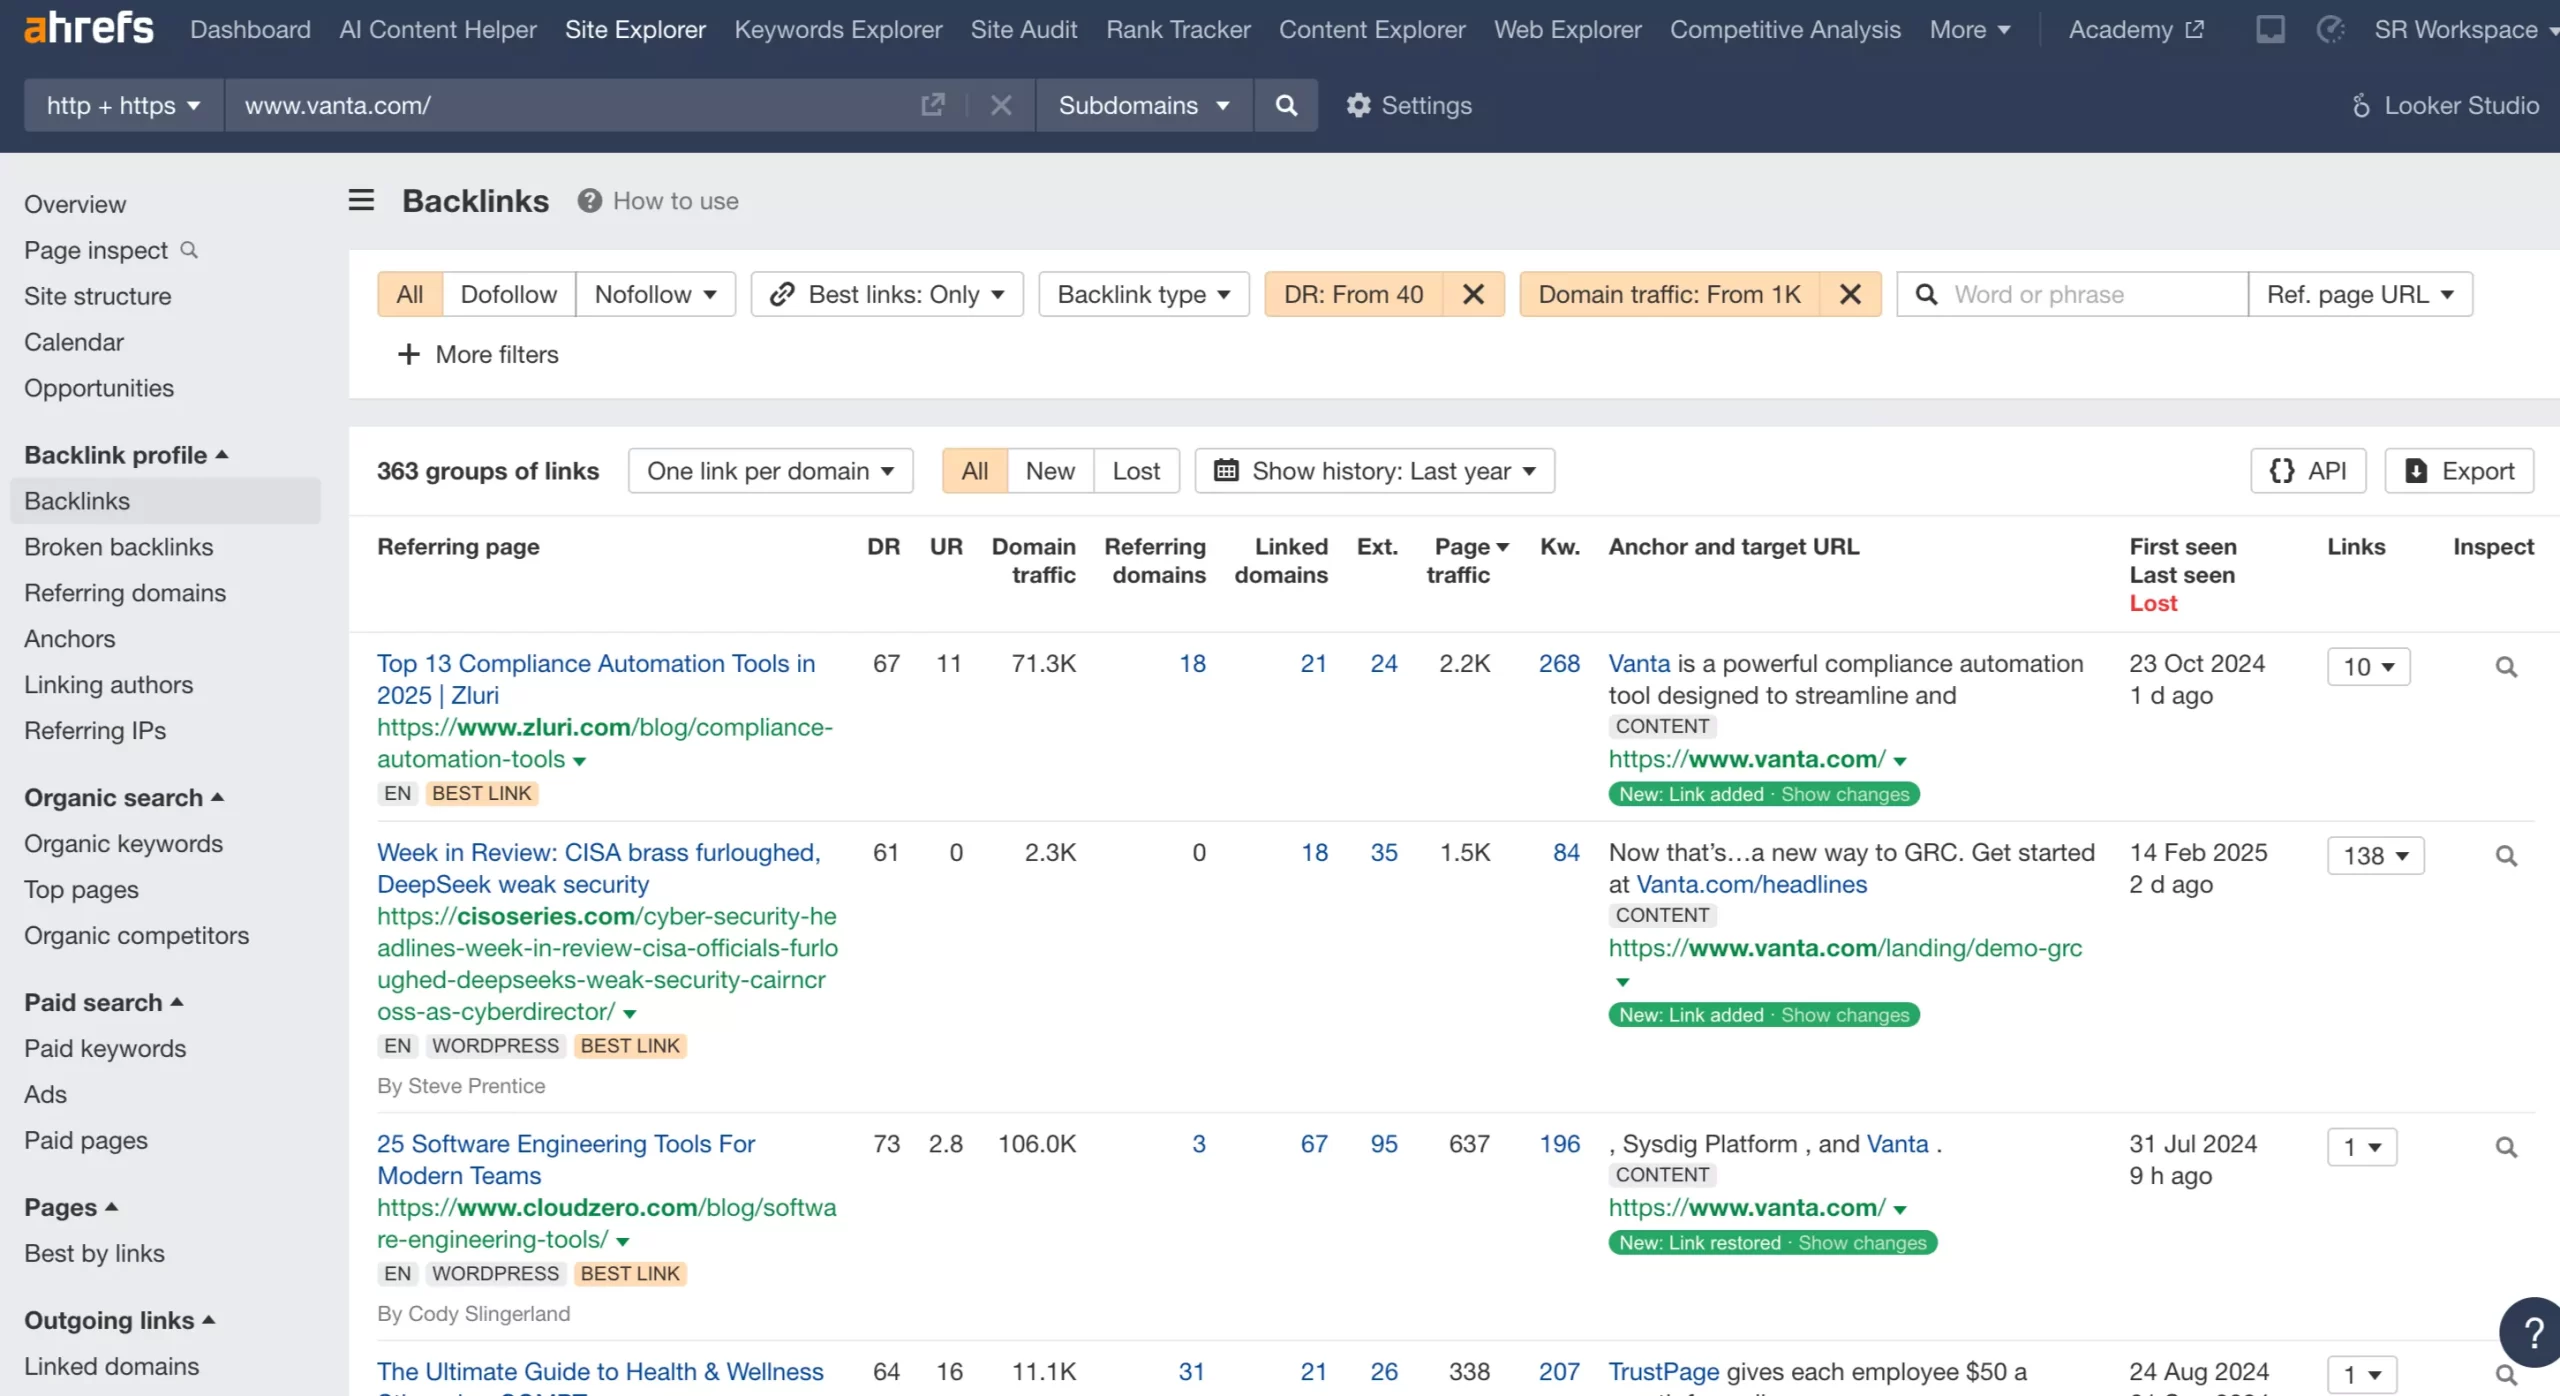2560x1396 pixels.
Task: Open Site Audit
Action: 1024,29
